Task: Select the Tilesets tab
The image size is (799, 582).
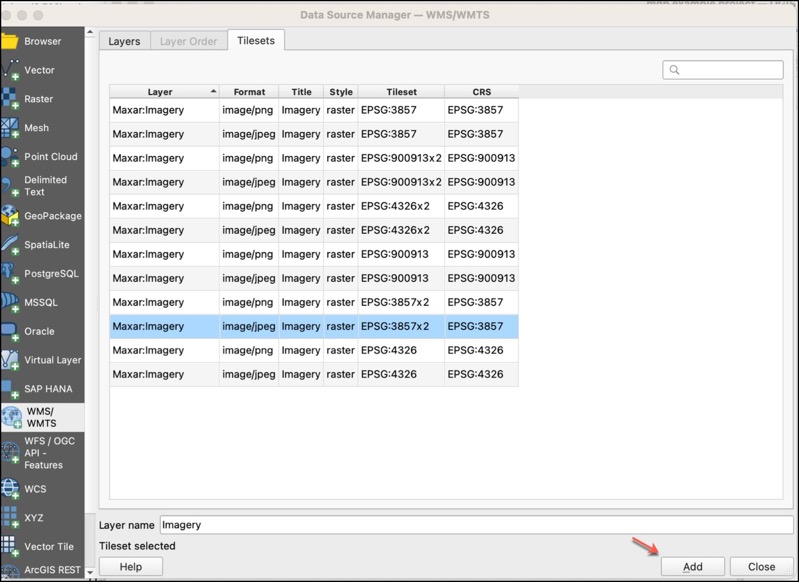Action: [256, 40]
